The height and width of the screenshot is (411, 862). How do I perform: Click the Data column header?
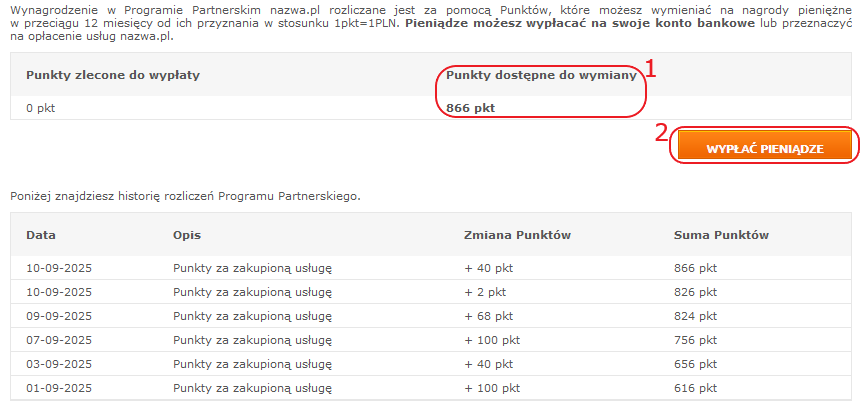41,235
